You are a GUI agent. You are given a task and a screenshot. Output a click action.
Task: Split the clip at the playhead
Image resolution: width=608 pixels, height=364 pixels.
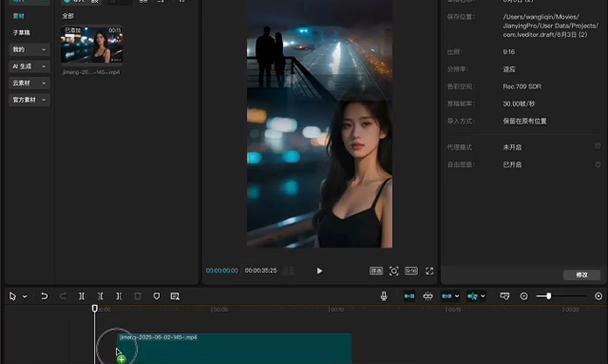click(81, 296)
